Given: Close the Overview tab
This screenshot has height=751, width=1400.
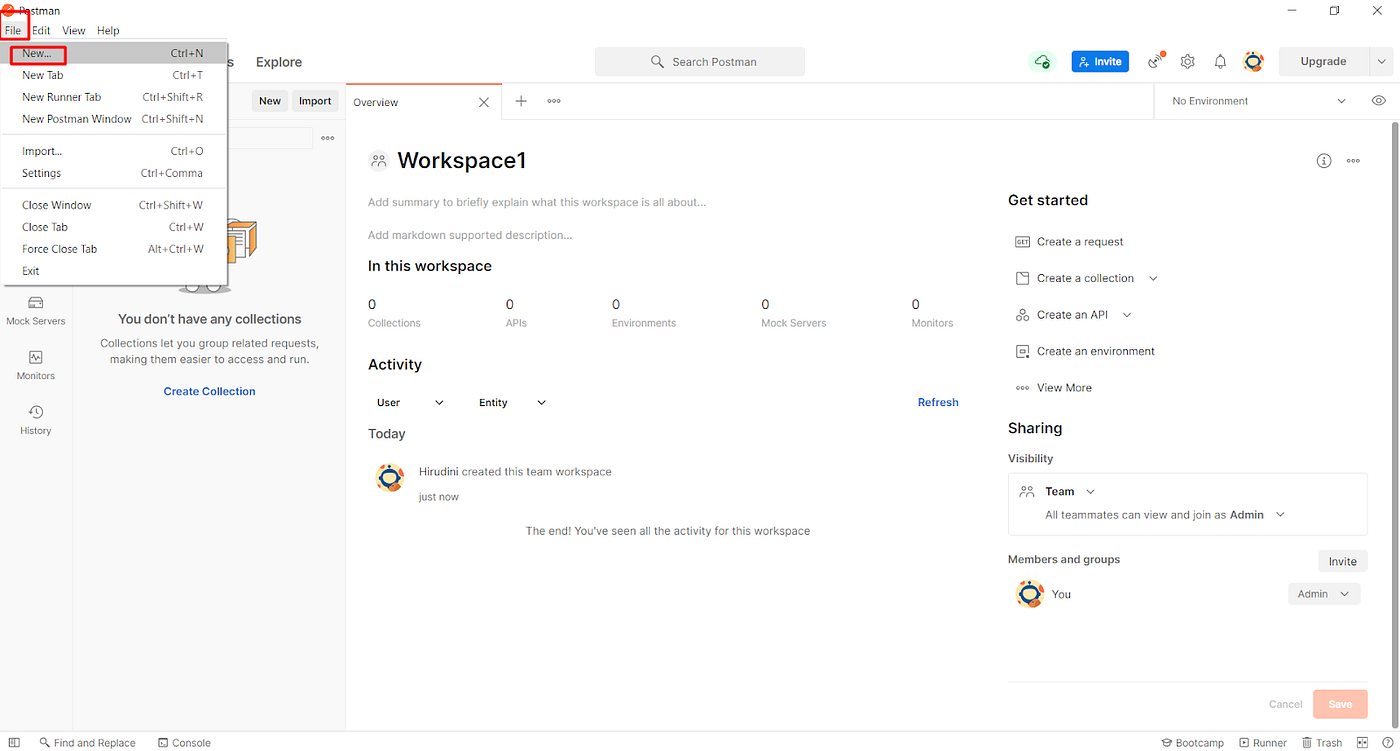Looking at the screenshot, I should point(484,102).
